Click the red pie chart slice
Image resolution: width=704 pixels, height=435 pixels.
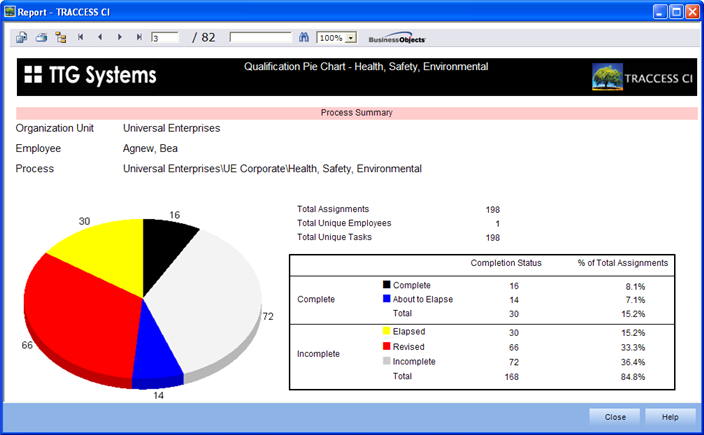click(81, 319)
